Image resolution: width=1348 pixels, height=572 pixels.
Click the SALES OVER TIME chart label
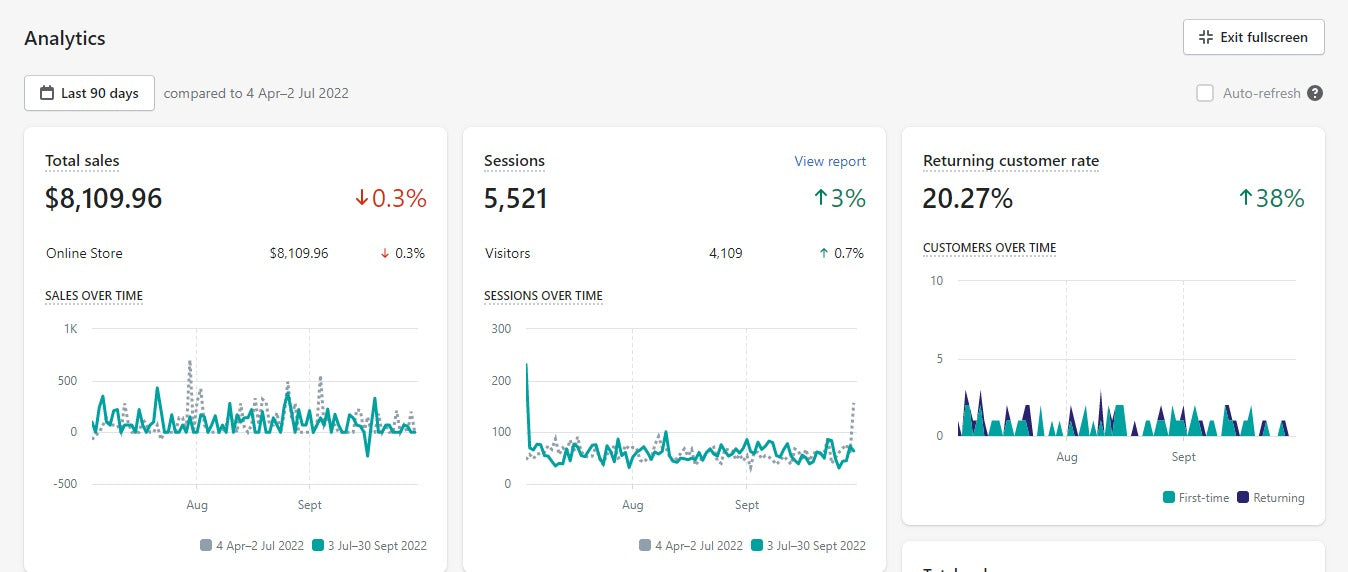(94, 296)
